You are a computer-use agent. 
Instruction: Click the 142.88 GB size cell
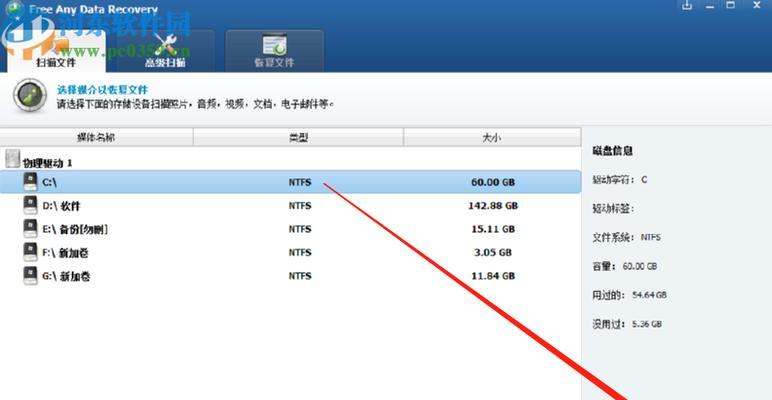tap(493, 205)
